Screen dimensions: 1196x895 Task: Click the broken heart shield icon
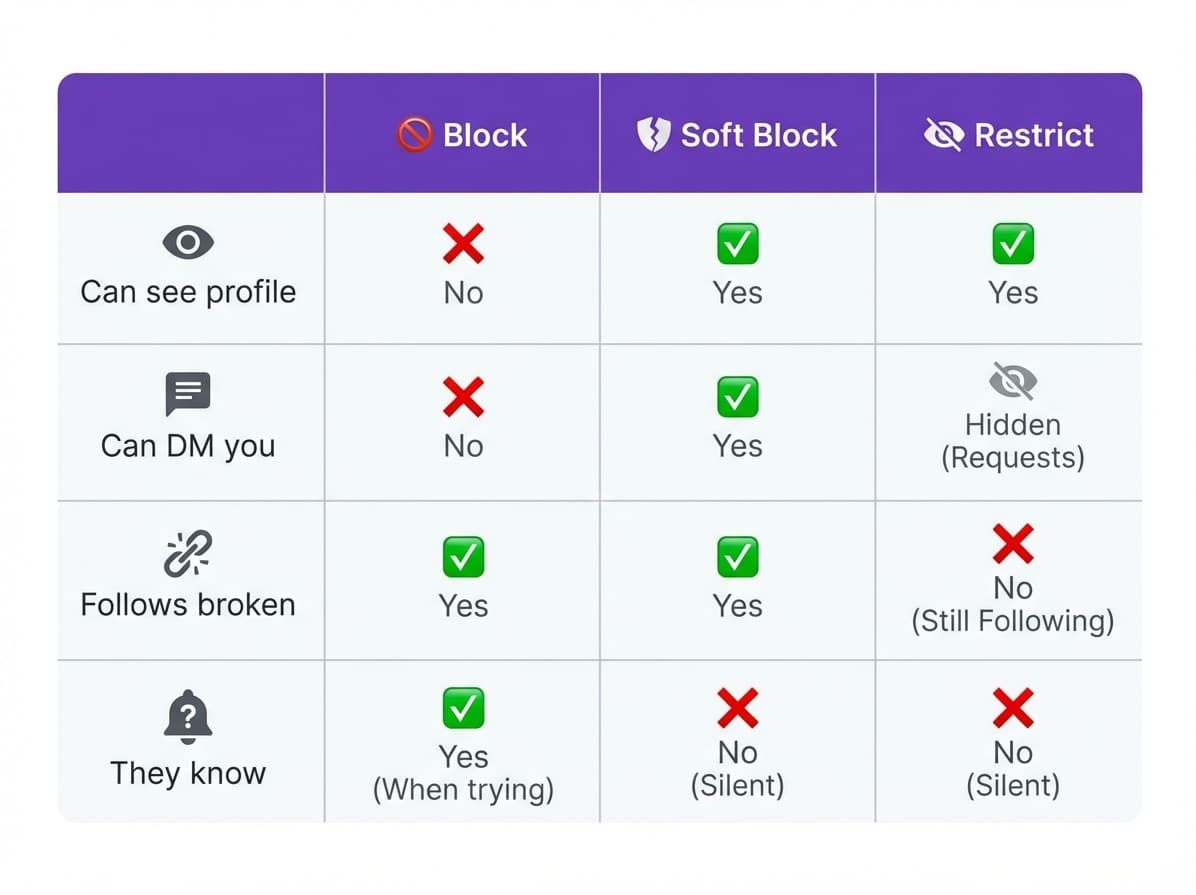tap(652, 134)
